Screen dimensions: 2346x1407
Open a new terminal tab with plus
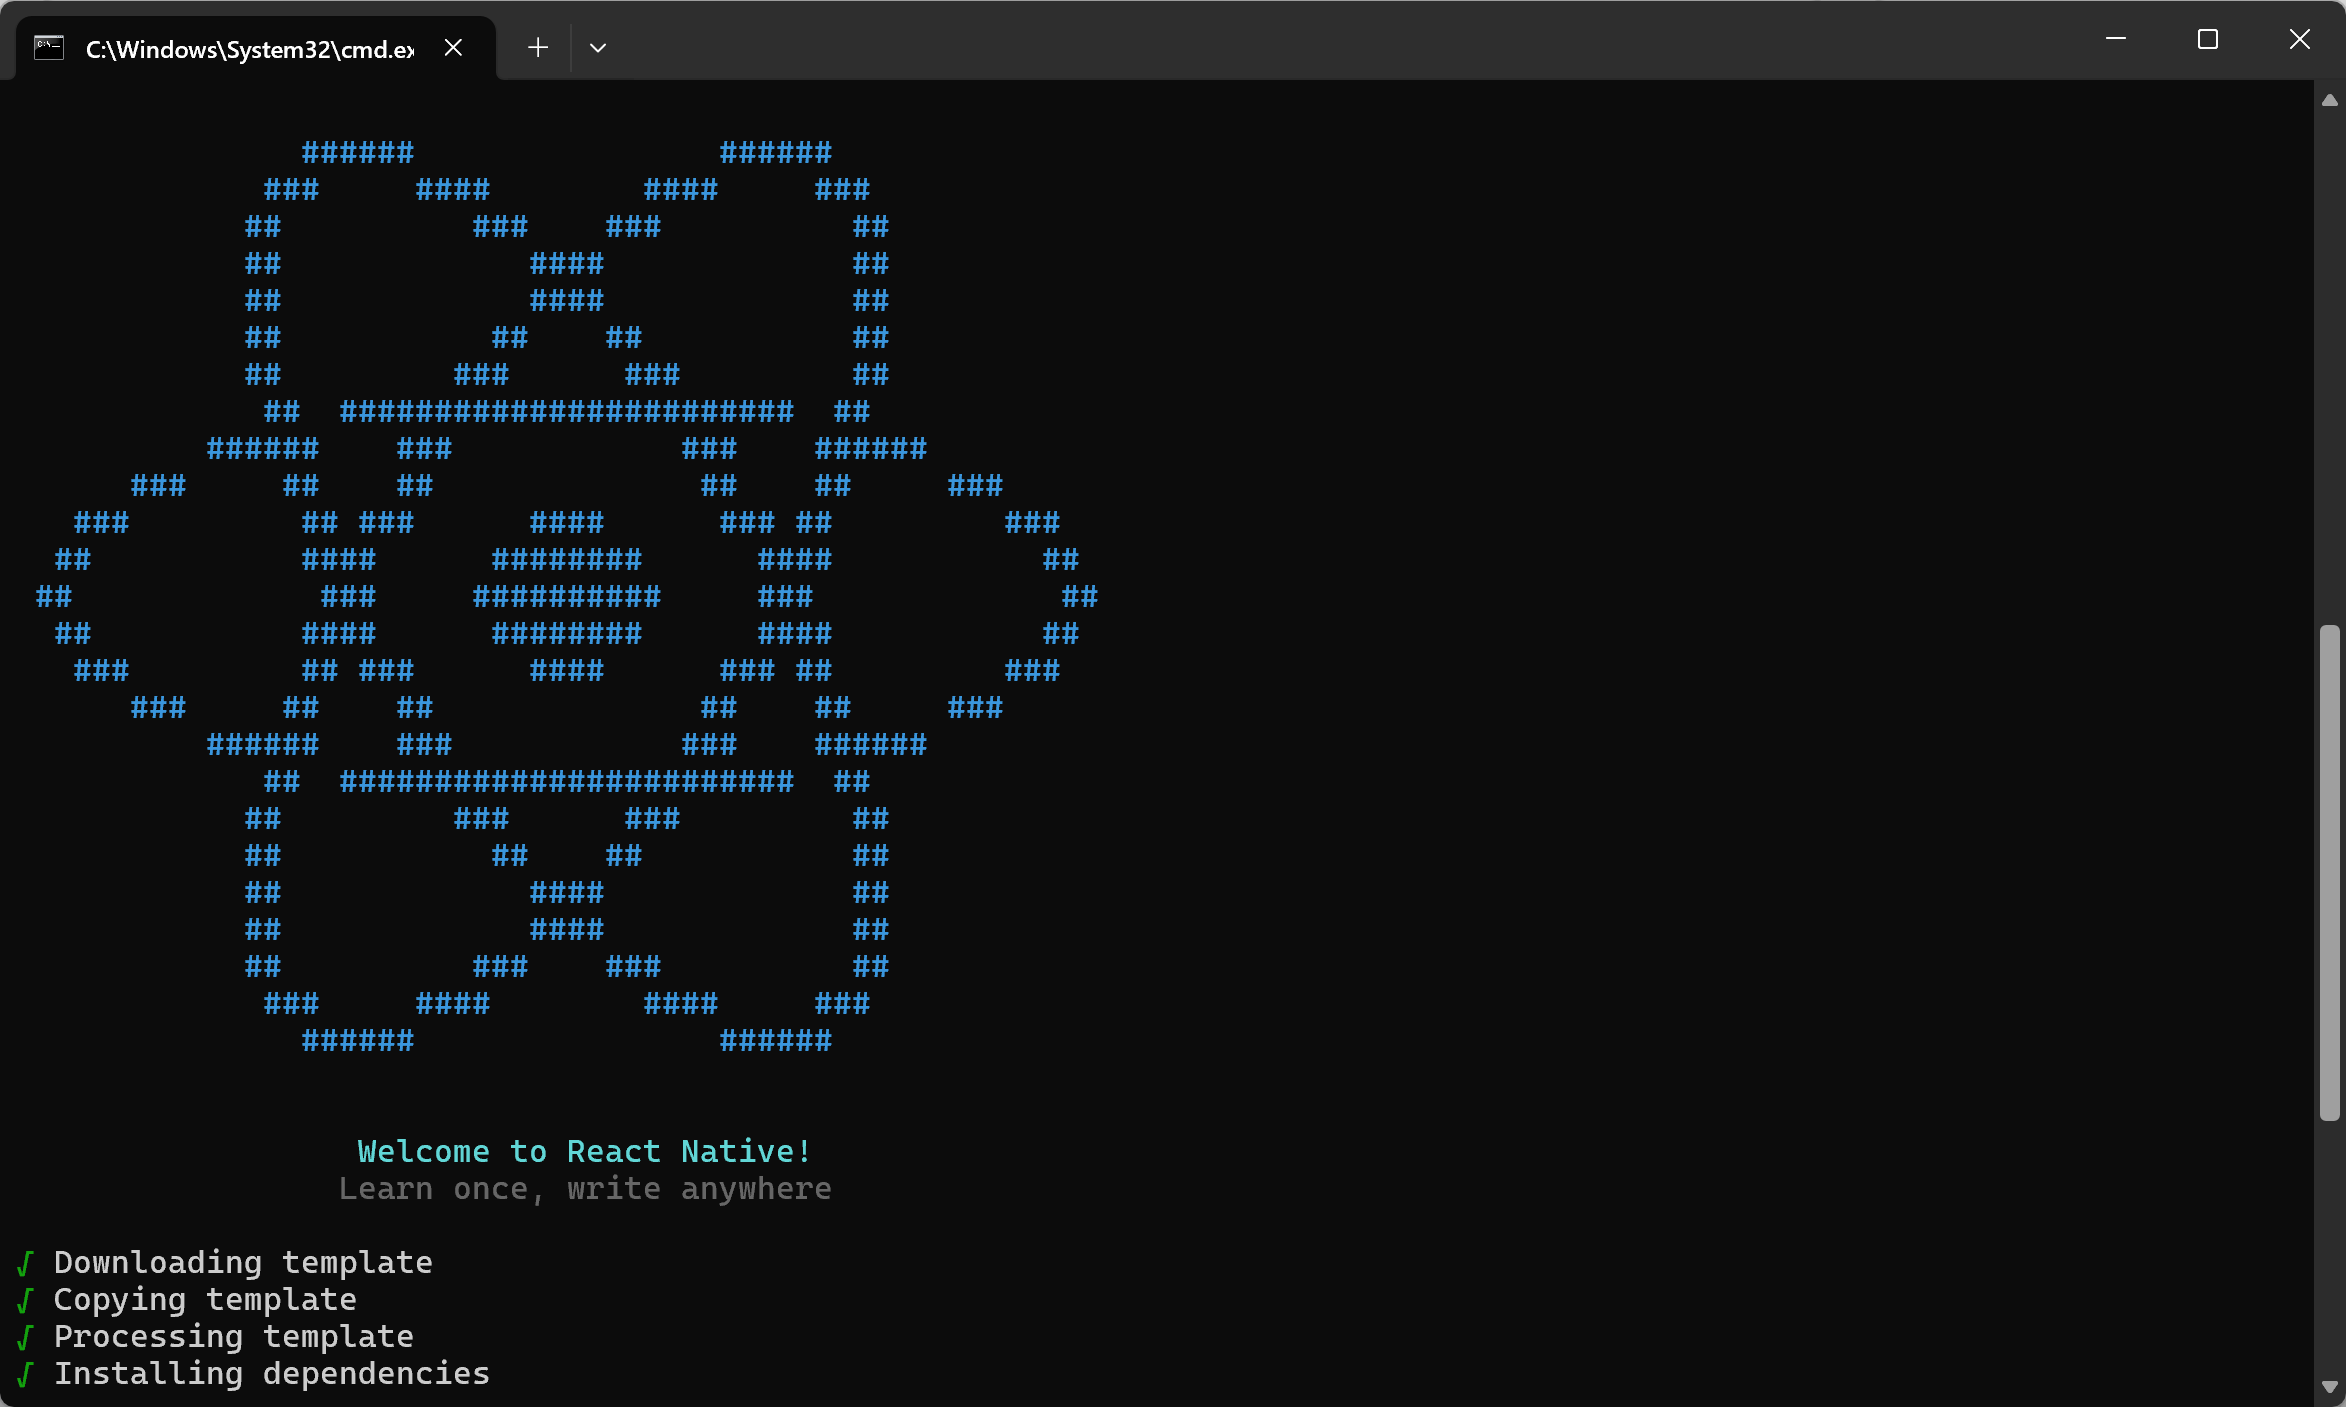(x=538, y=48)
